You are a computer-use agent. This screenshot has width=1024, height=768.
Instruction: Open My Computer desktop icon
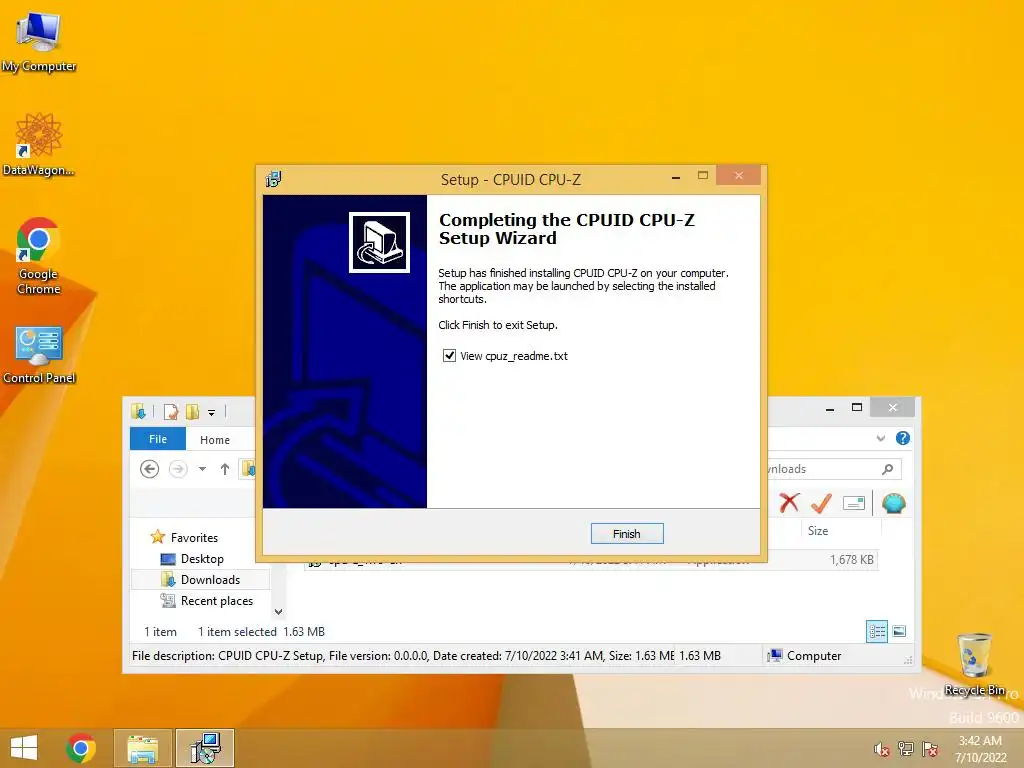39,40
